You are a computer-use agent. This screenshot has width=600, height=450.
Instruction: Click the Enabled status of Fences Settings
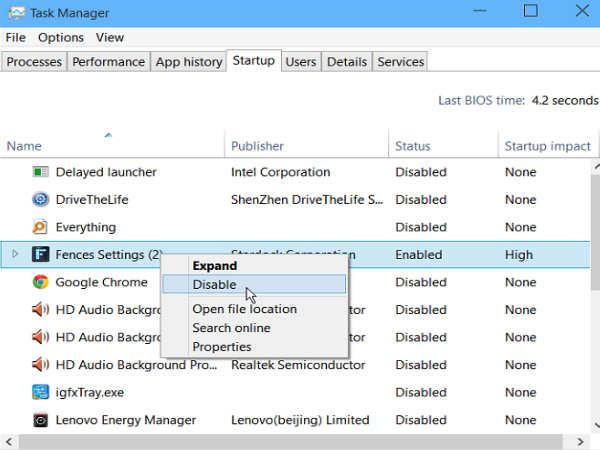(x=419, y=254)
